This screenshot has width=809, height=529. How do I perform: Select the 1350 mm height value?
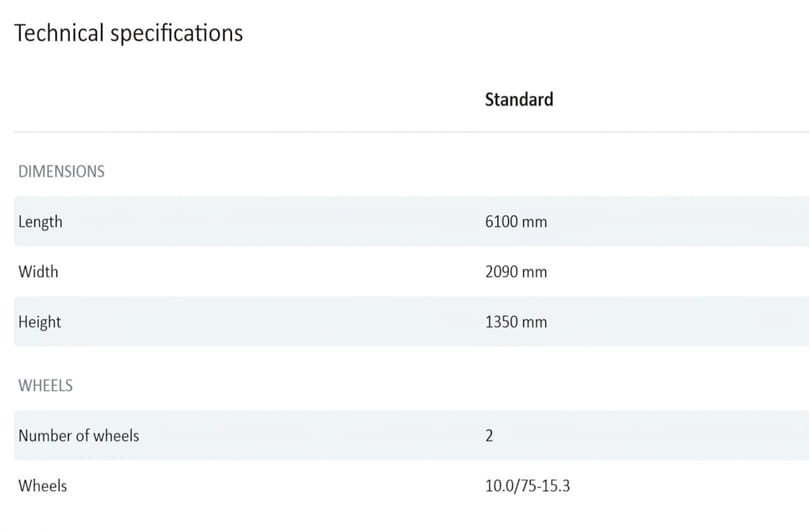tap(515, 322)
